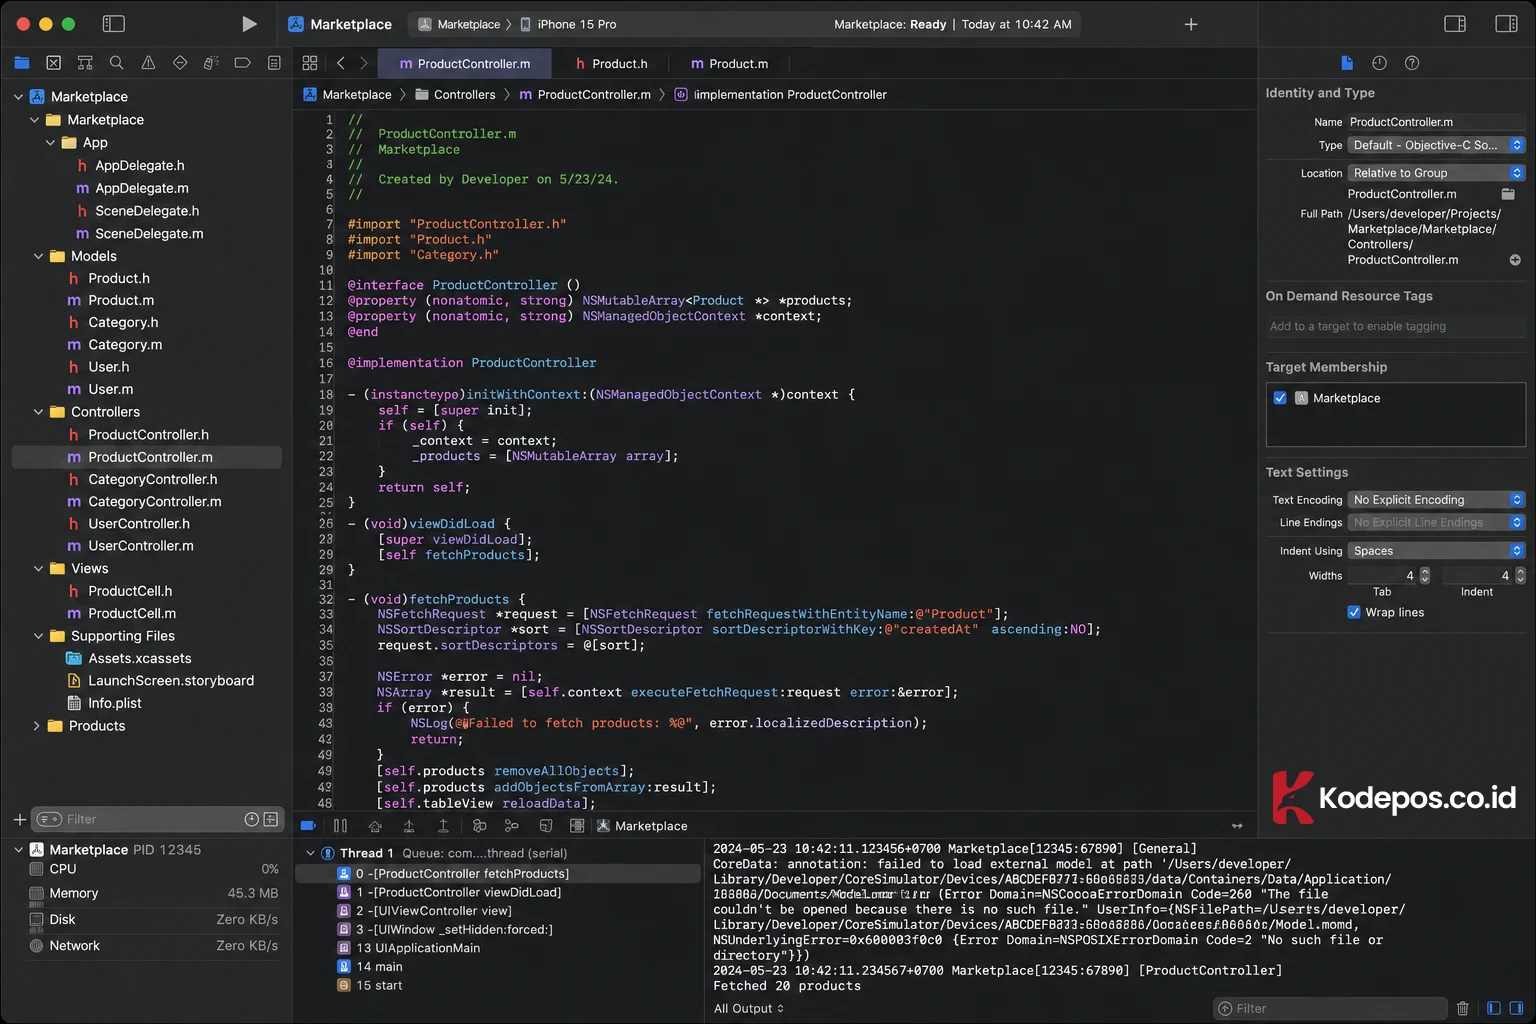
Task: Collapse the Models group
Action: 38,256
